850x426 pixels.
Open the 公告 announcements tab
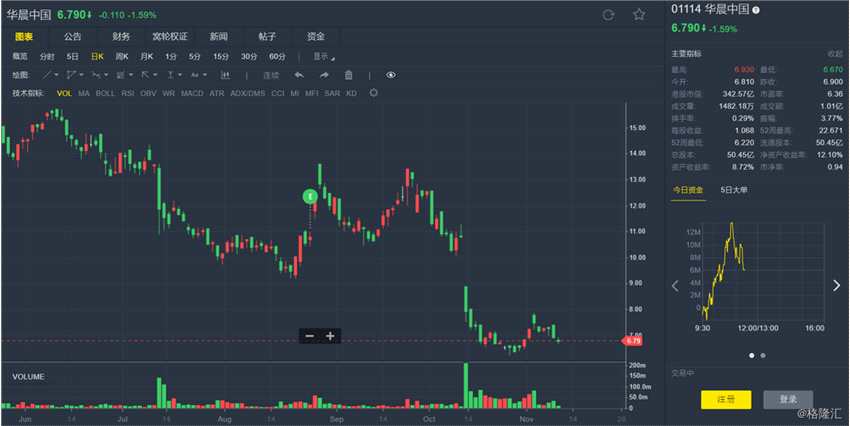click(x=72, y=36)
